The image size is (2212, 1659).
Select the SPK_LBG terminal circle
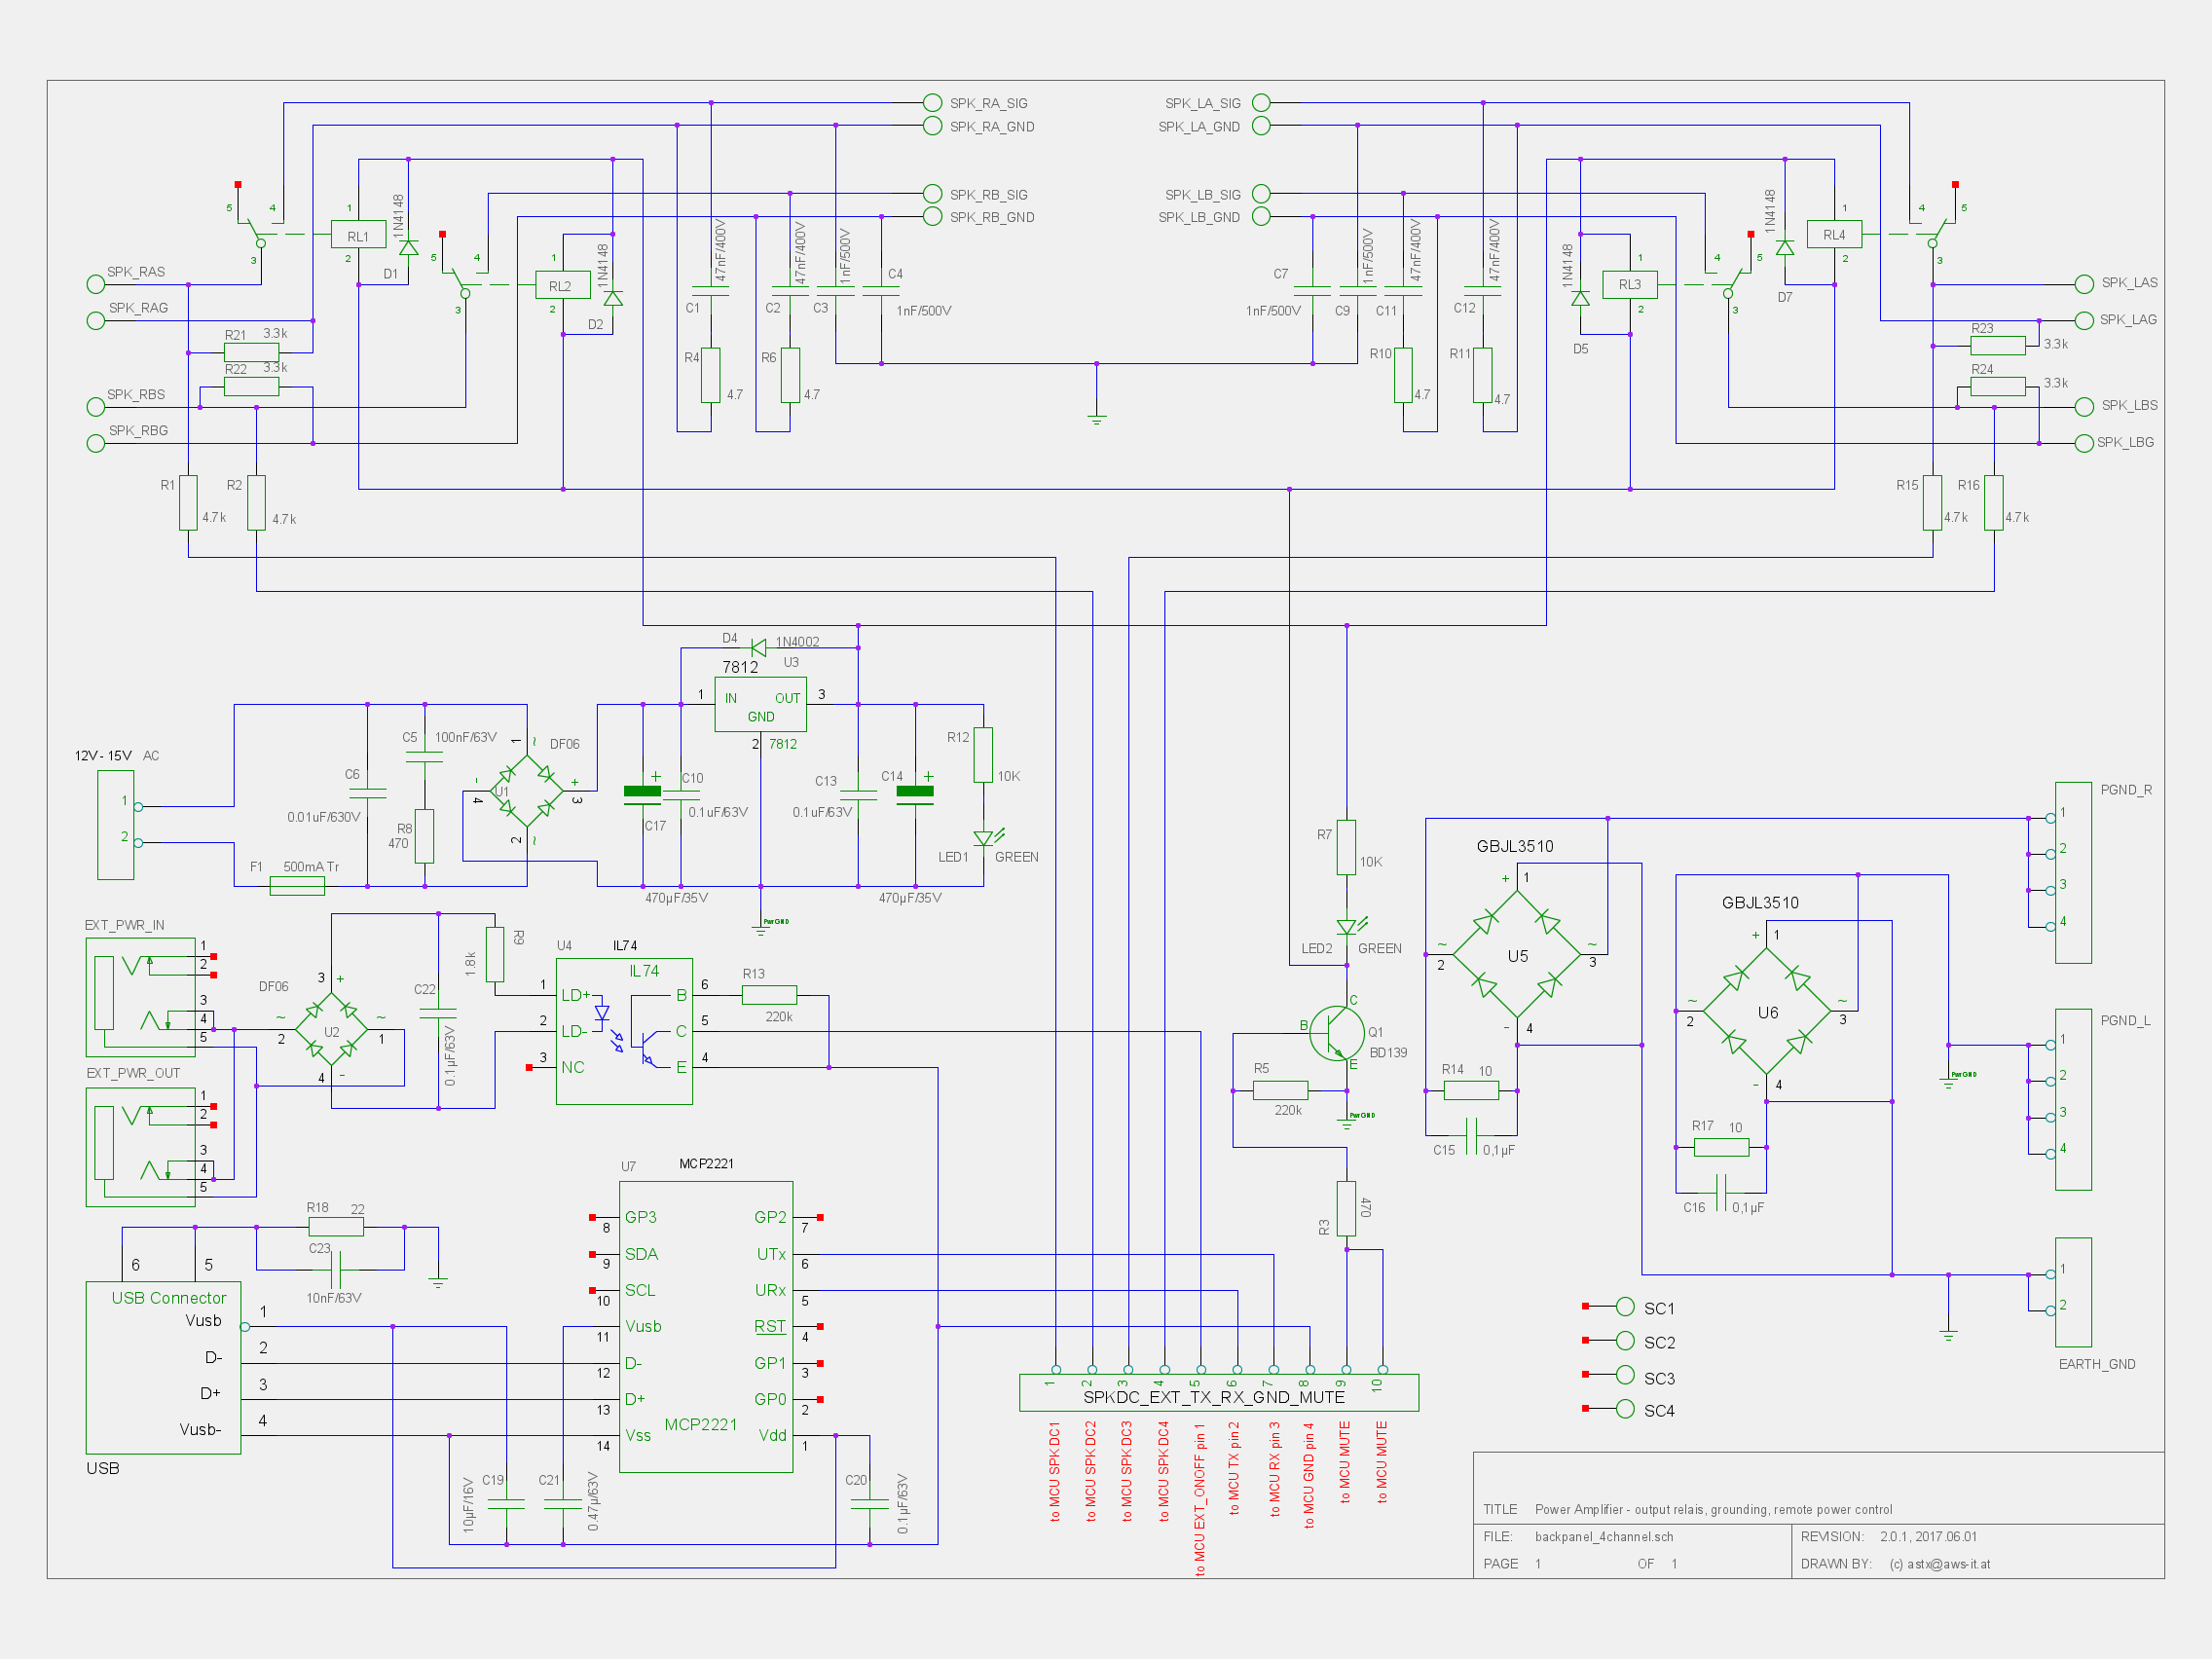click(2084, 443)
